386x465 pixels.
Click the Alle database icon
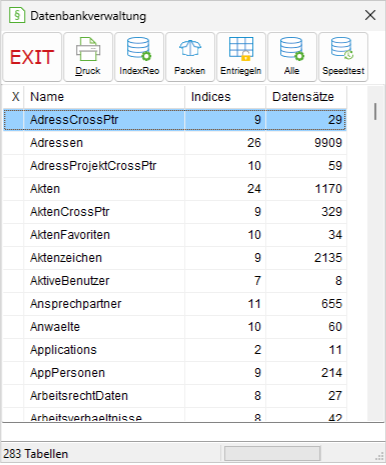292,57
